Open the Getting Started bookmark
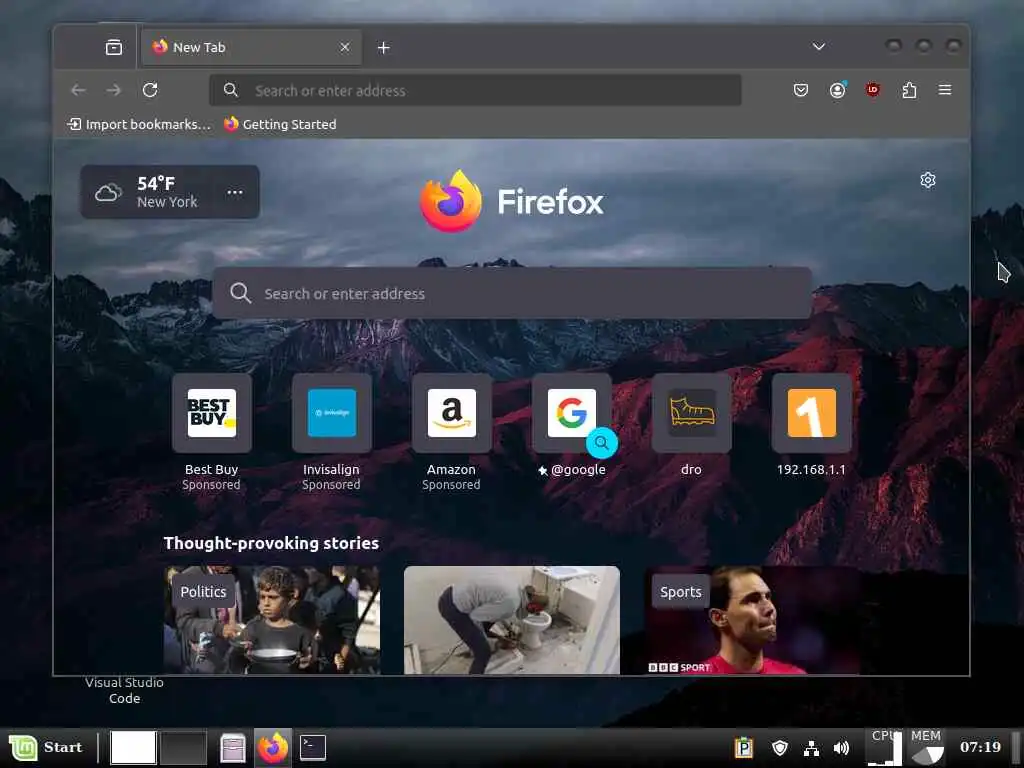The image size is (1024, 768). (280, 124)
